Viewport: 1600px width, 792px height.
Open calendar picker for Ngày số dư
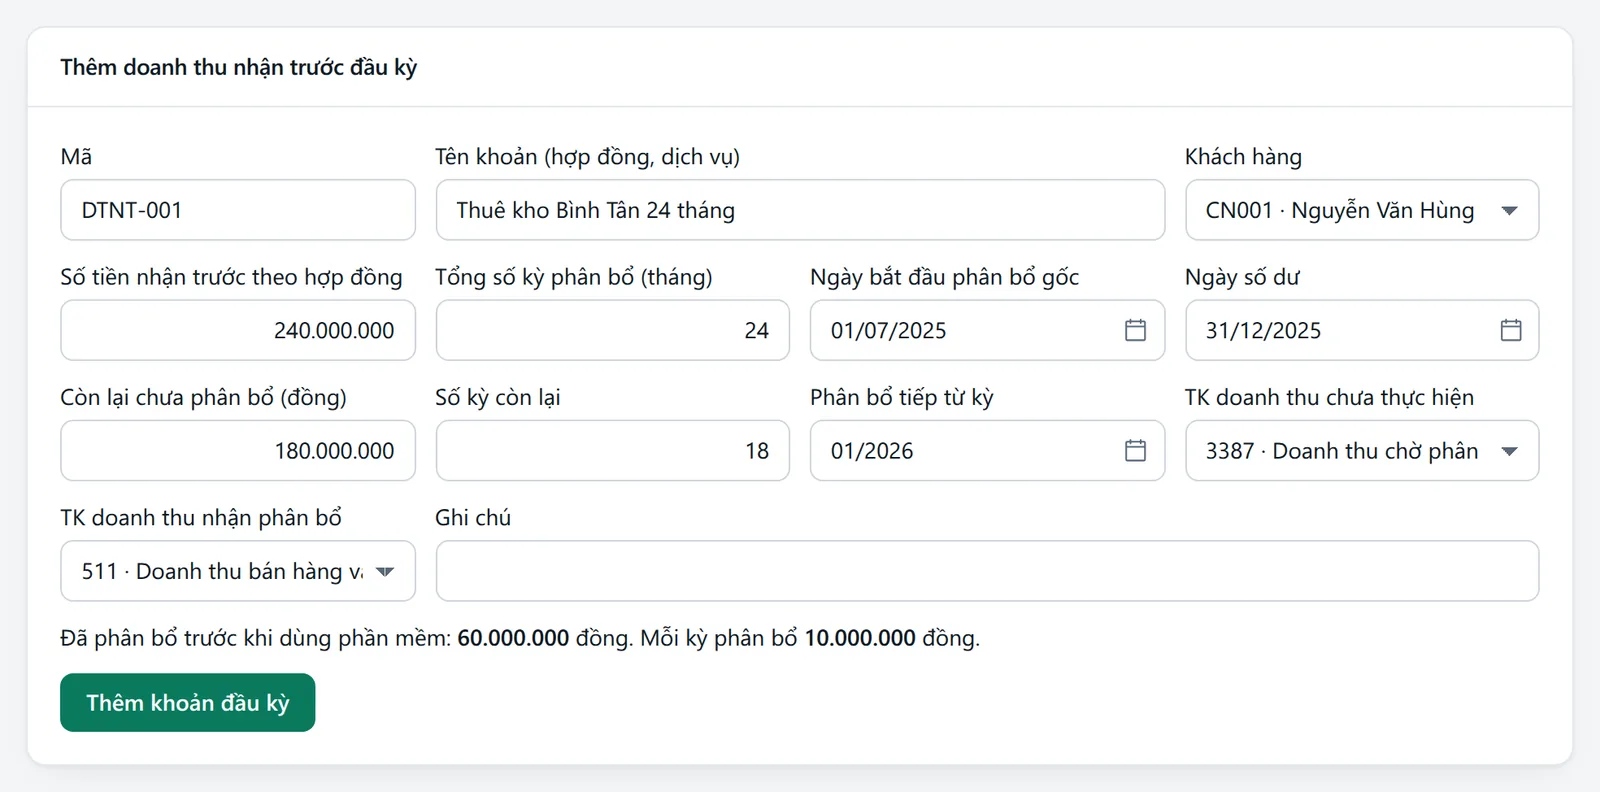click(1511, 330)
